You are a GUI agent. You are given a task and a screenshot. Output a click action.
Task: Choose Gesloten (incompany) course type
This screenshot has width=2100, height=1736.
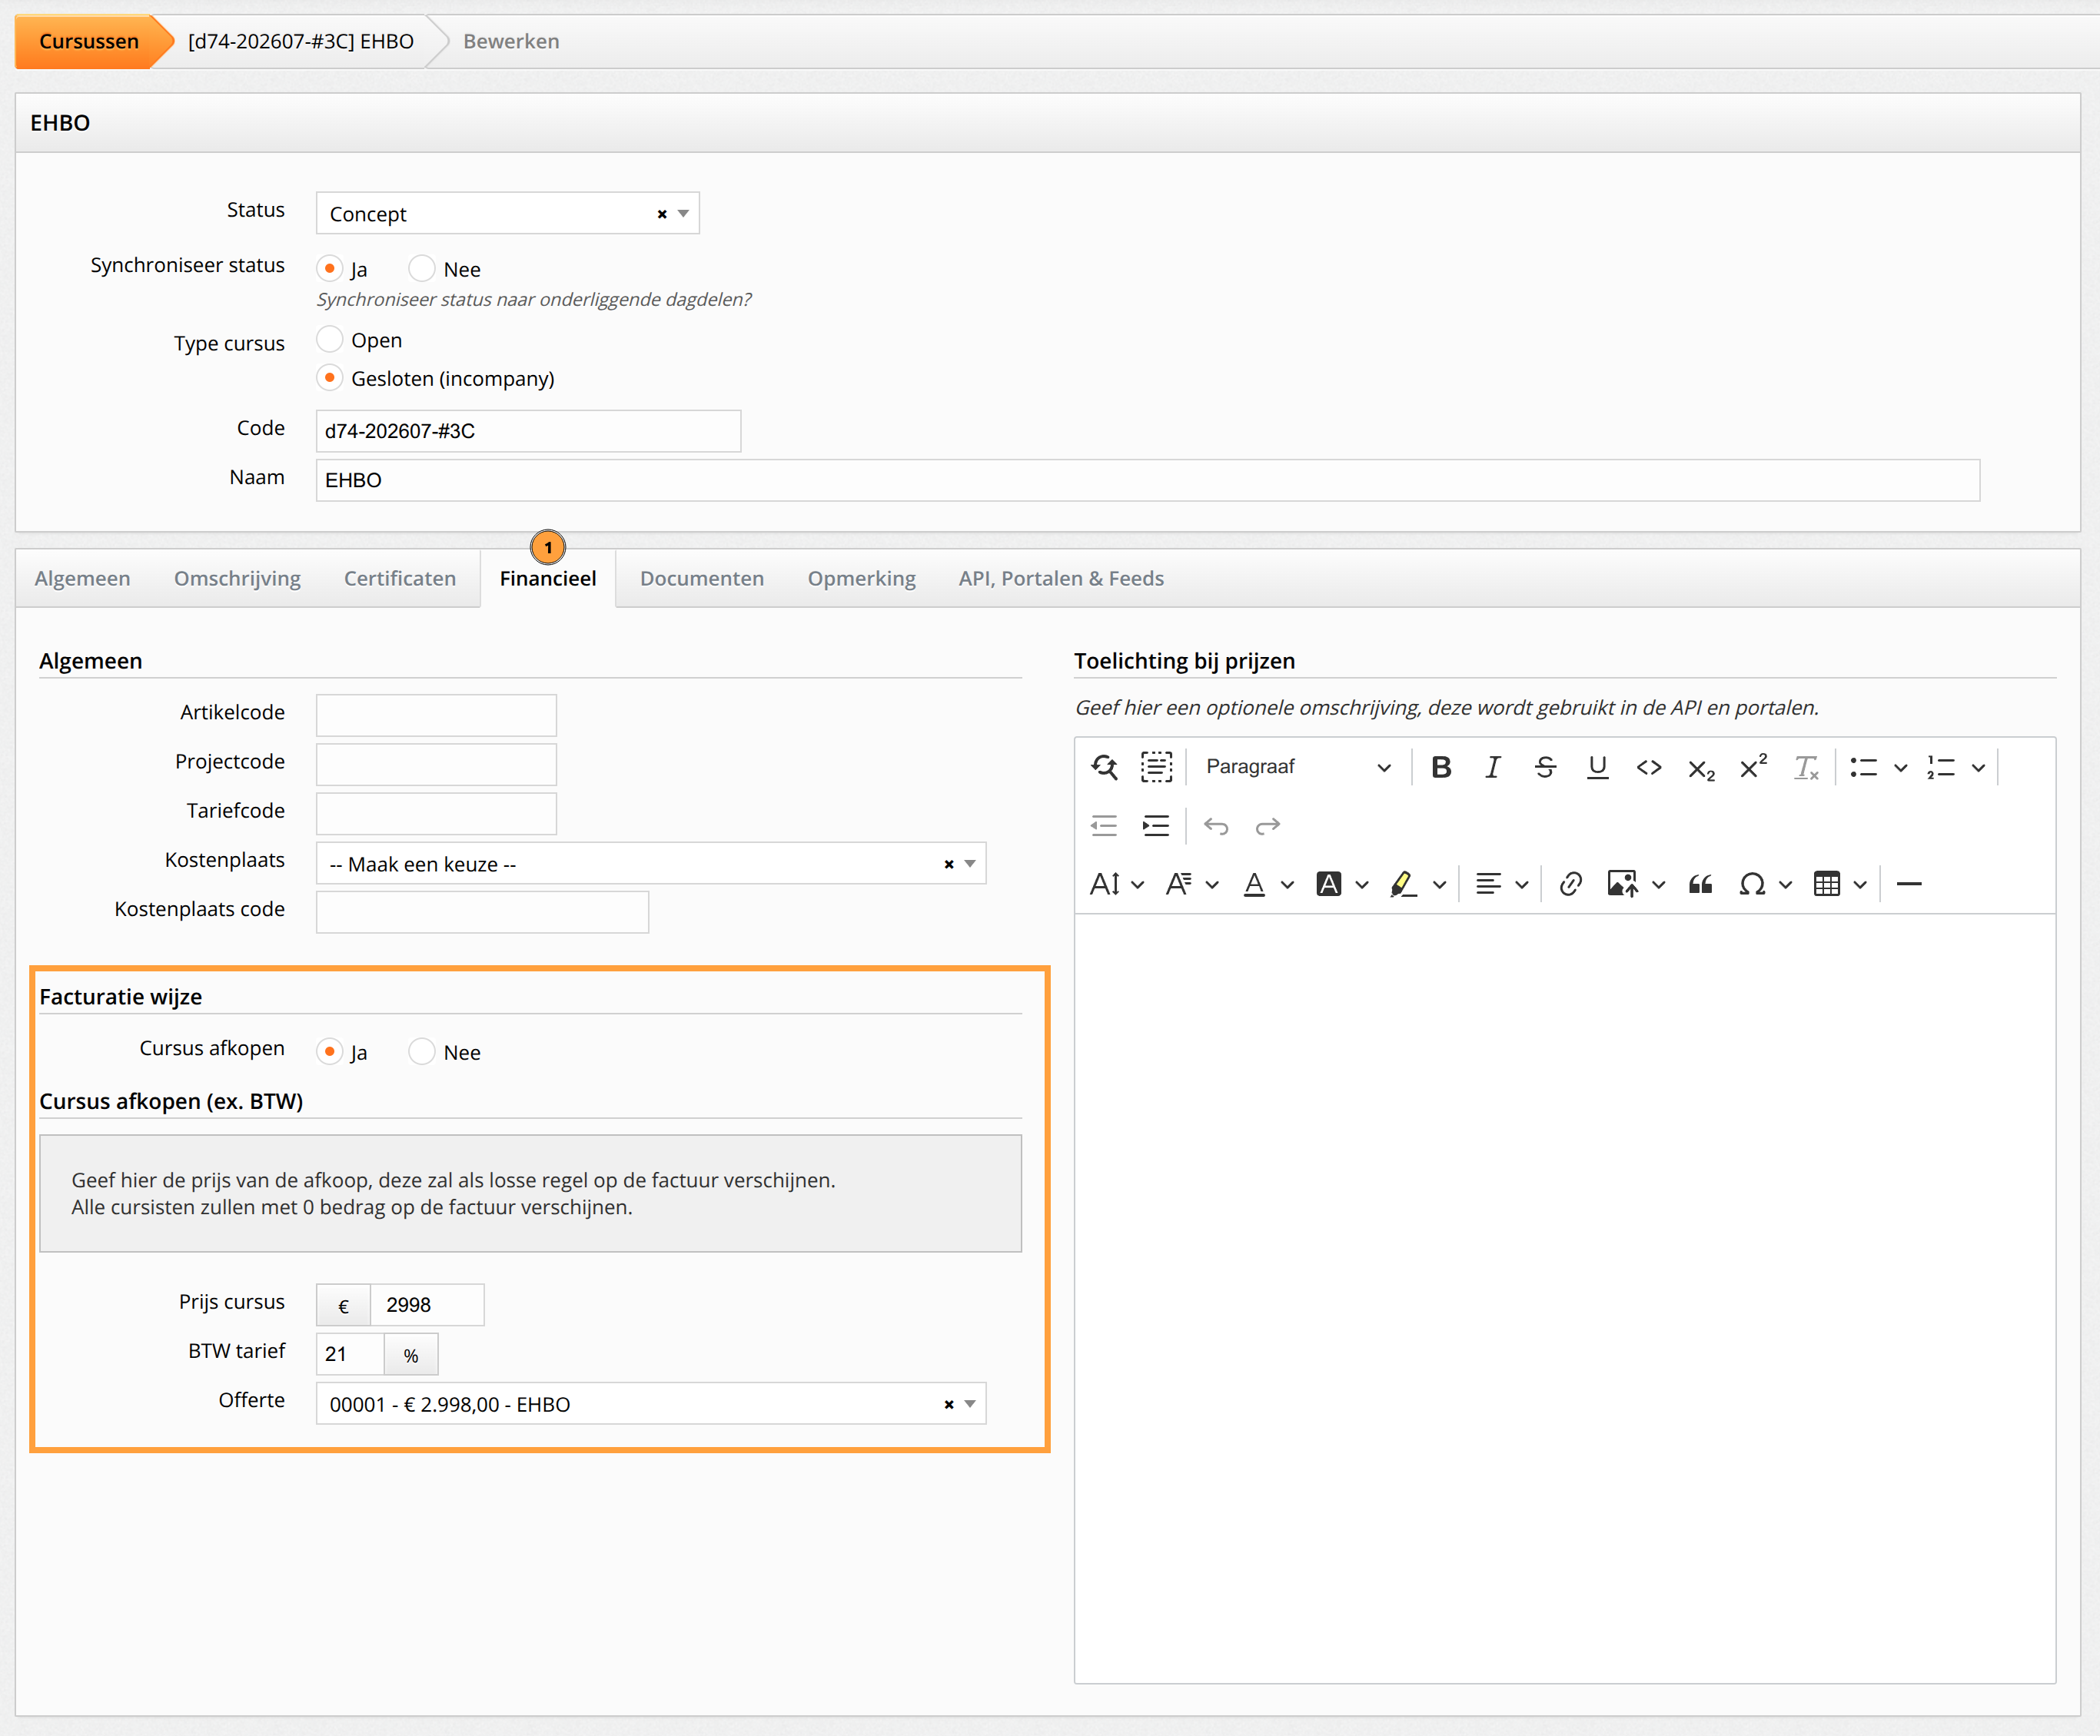pyautogui.click(x=329, y=379)
